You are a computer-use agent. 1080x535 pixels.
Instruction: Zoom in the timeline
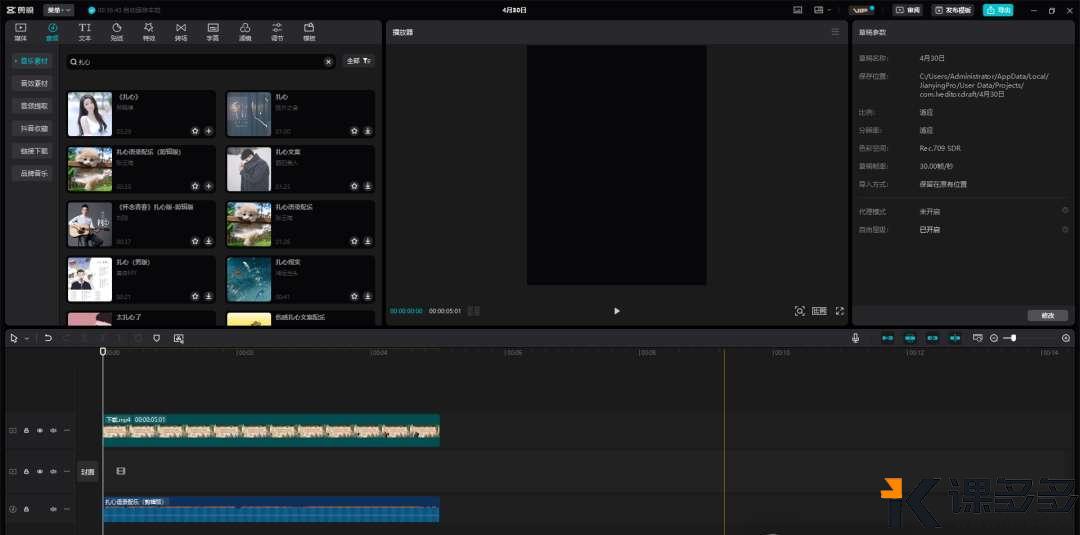pyautogui.click(x=1066, y=338)
